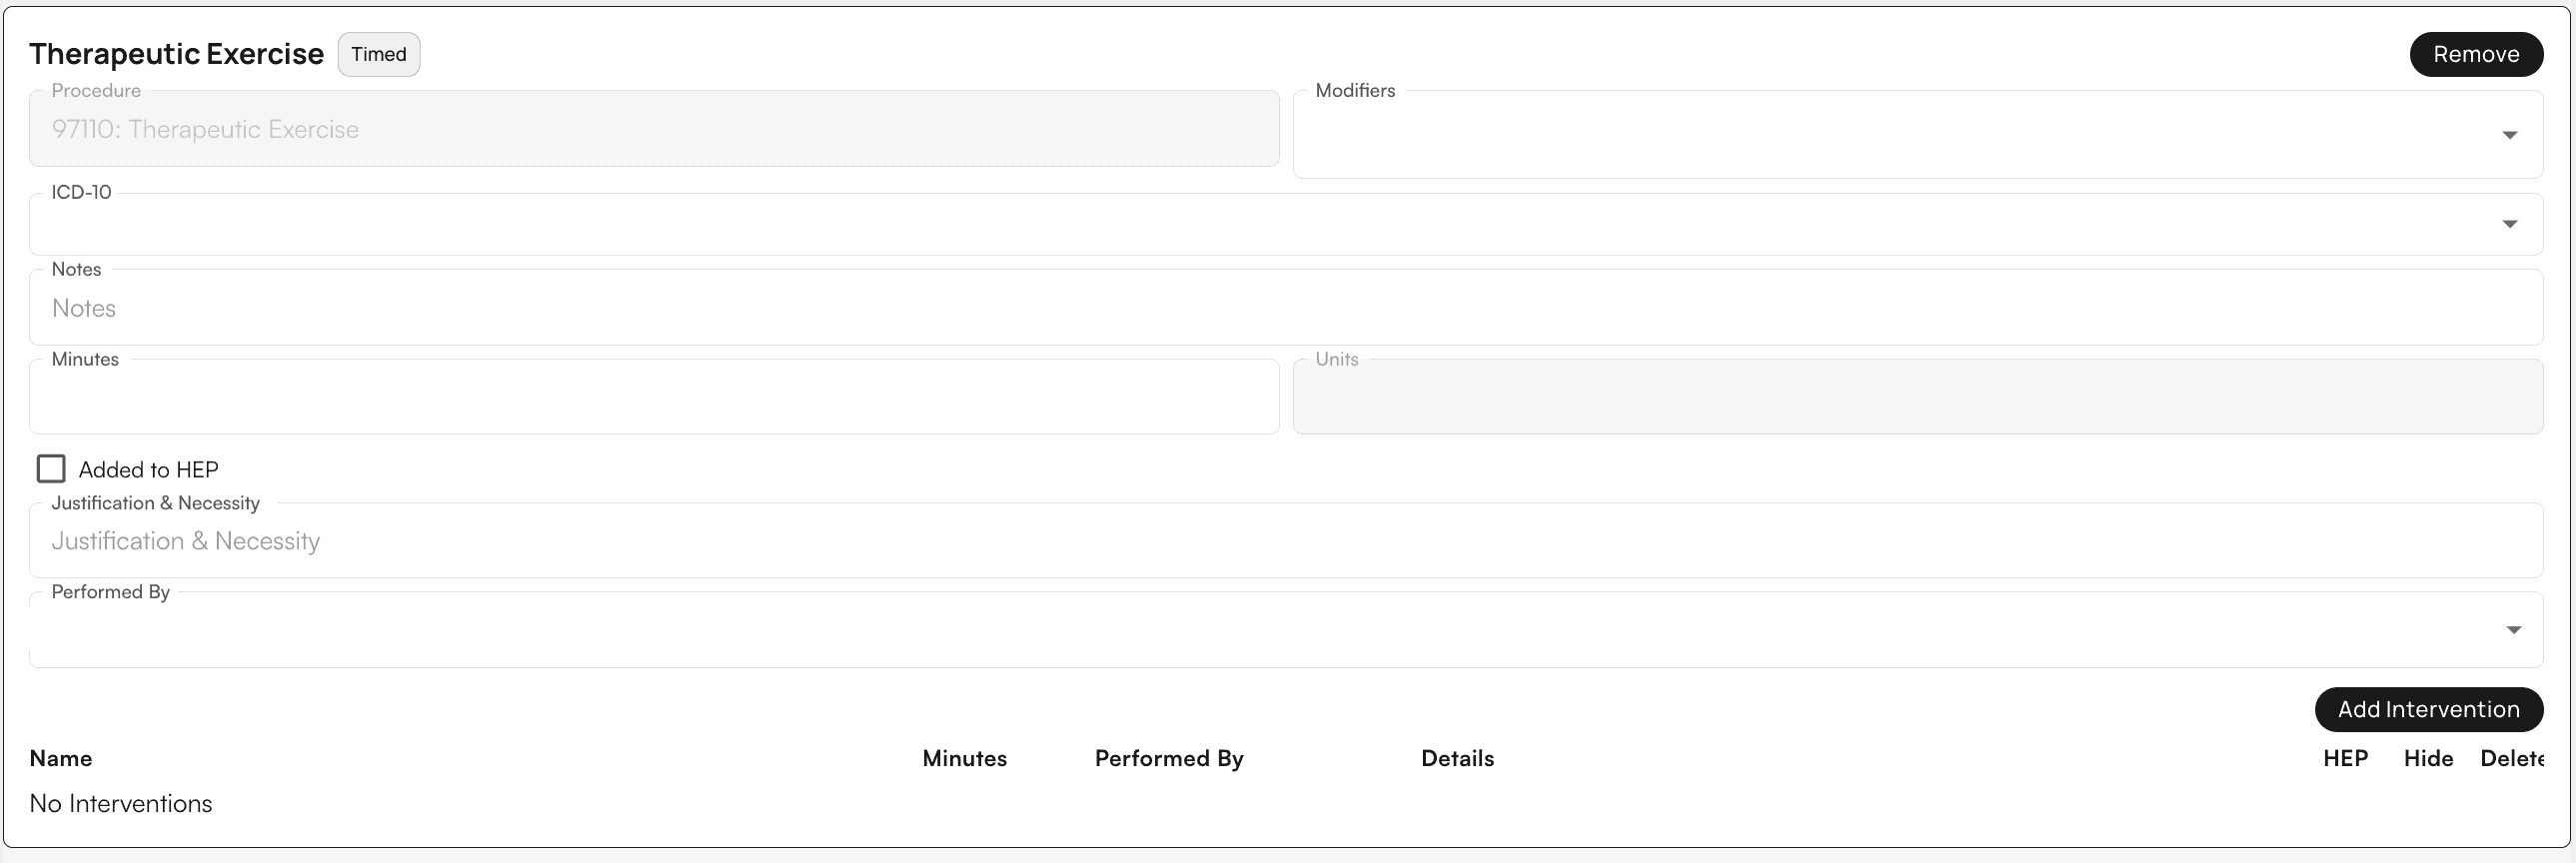
Task: Click the Minutes input field
Action: tap(650, 396)
